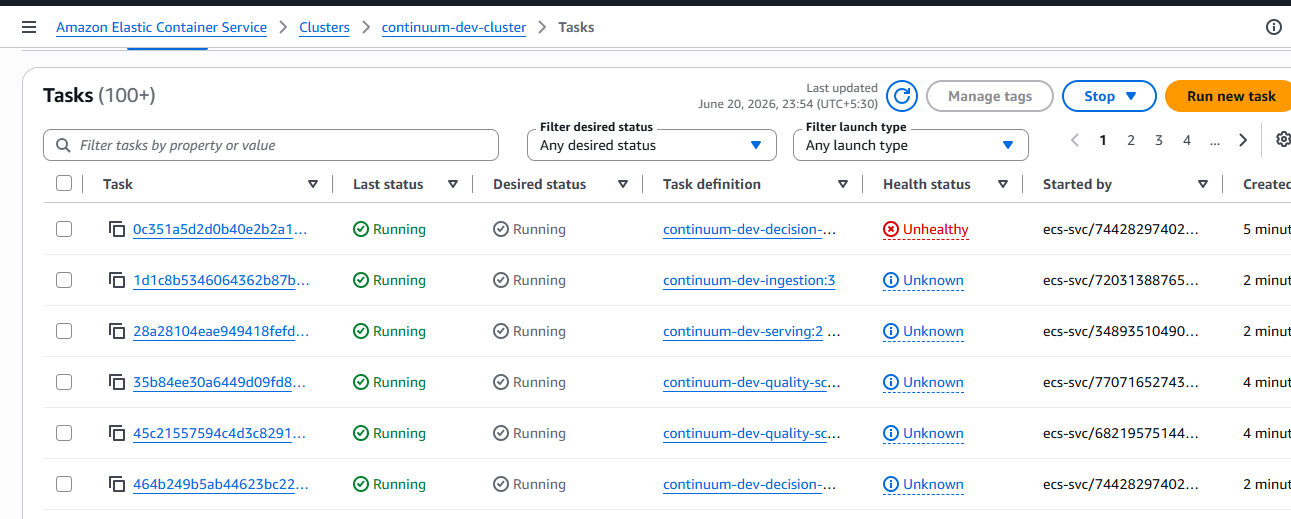Click the info icon in the top-right
The height and width of the screenshot is (519, 1291).
click(1274, 28)
